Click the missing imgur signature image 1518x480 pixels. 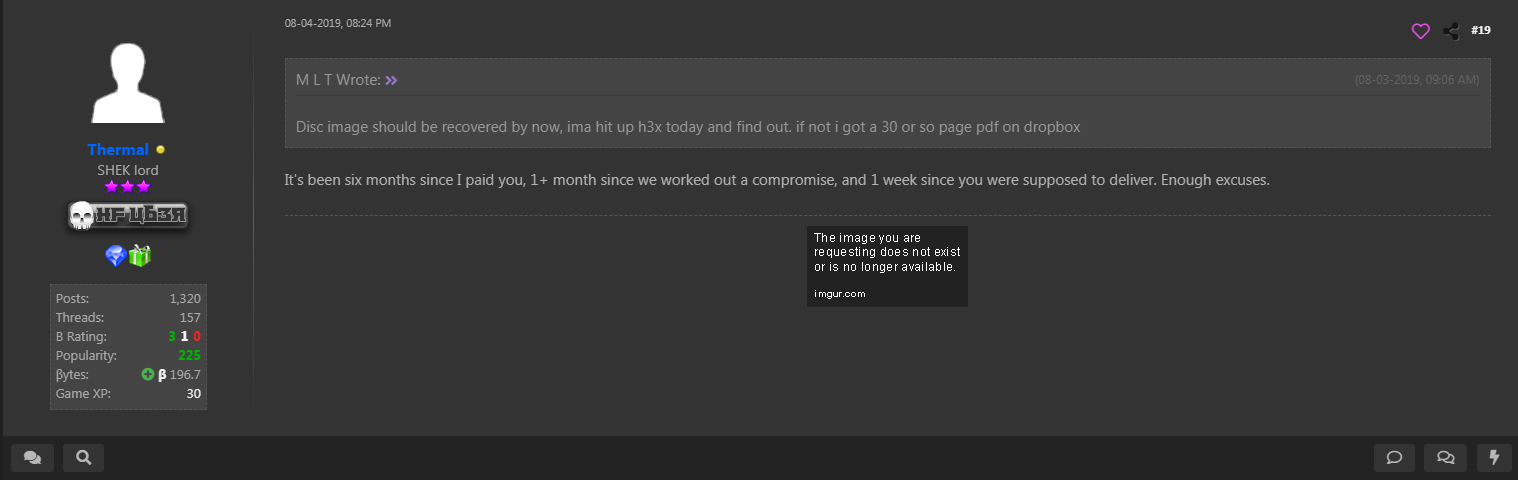coord(887,266)
